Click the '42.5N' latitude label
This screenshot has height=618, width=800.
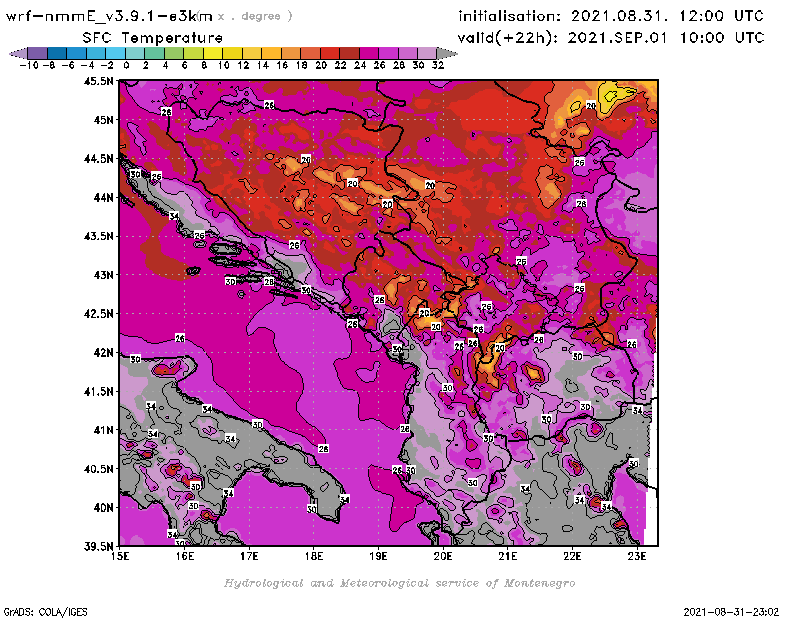[99, 314]
